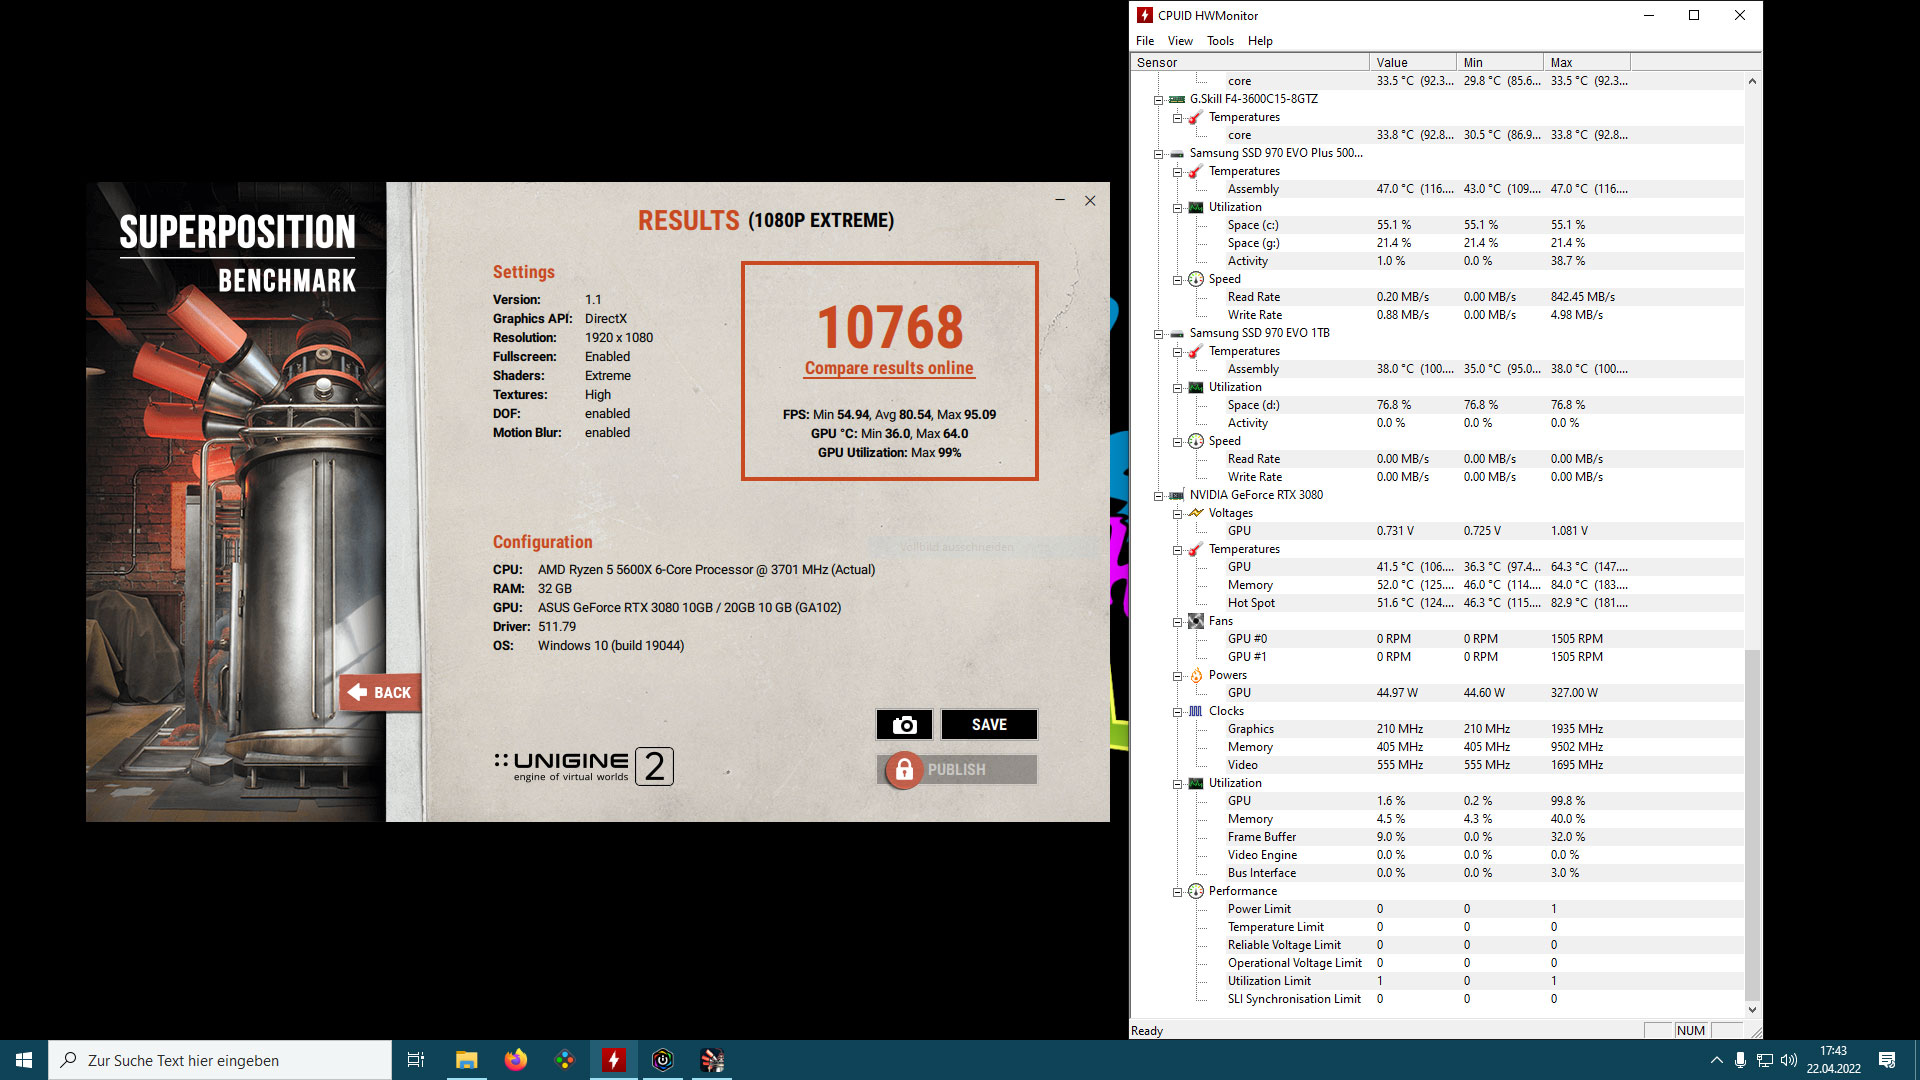1920x1080 pixels.
Task: Click the PUBLISH button for results
Action: (x=961, y=769)
